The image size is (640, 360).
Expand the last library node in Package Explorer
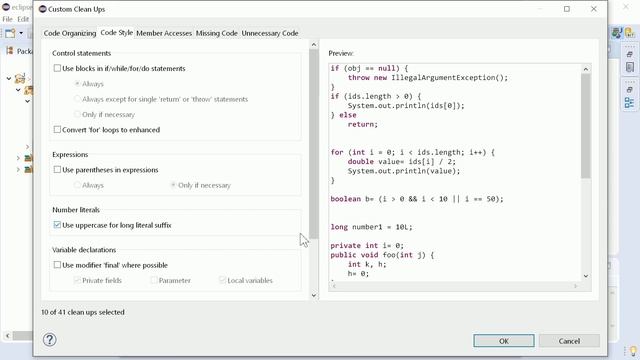[18, 169]
